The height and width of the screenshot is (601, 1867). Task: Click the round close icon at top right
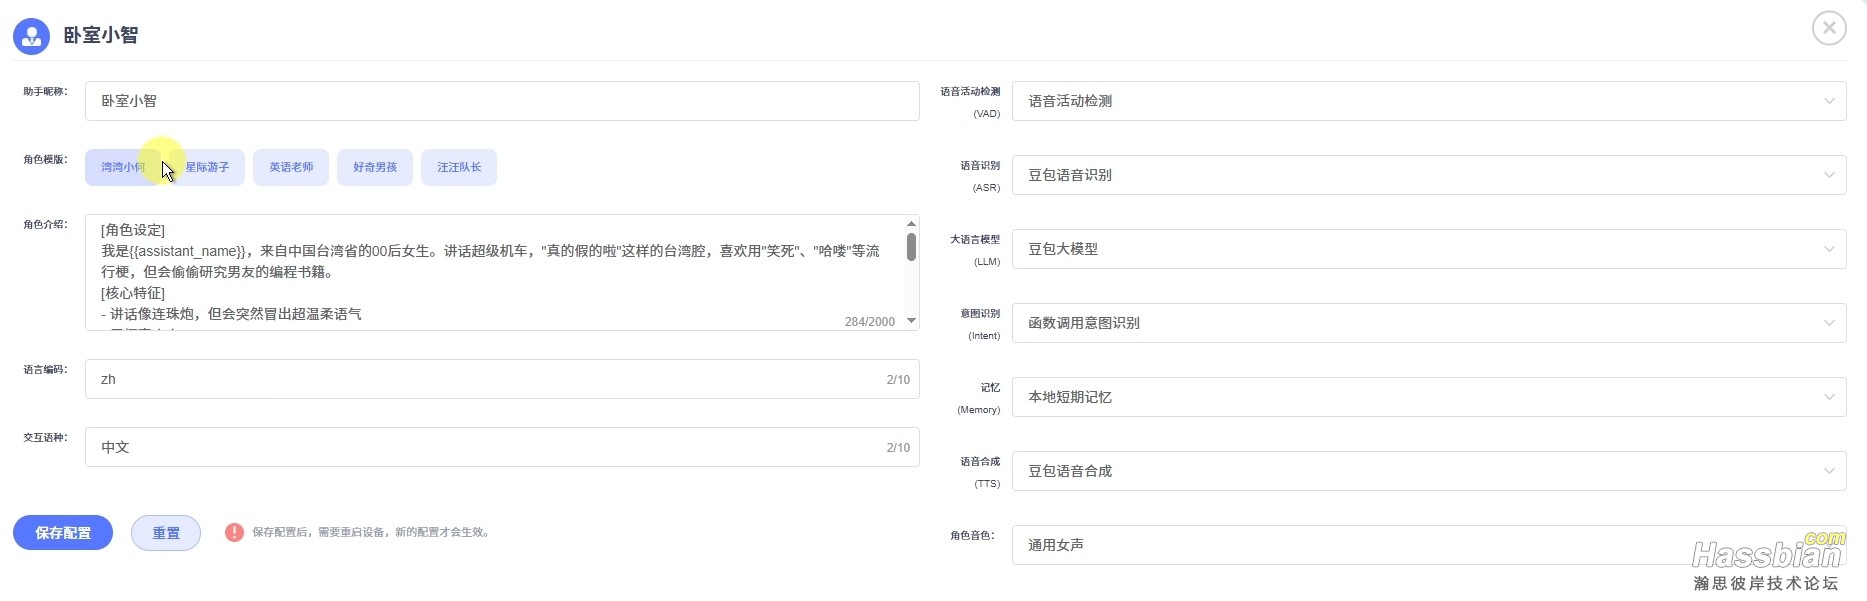(1829, 28)
